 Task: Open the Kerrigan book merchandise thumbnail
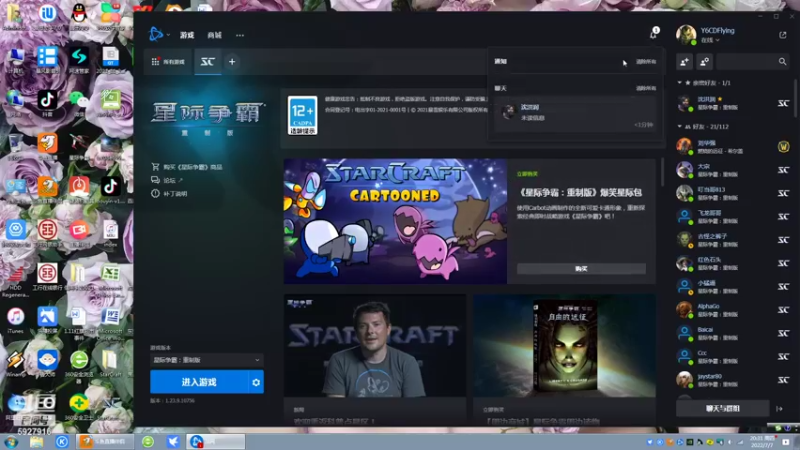click(x=564, y=345)
